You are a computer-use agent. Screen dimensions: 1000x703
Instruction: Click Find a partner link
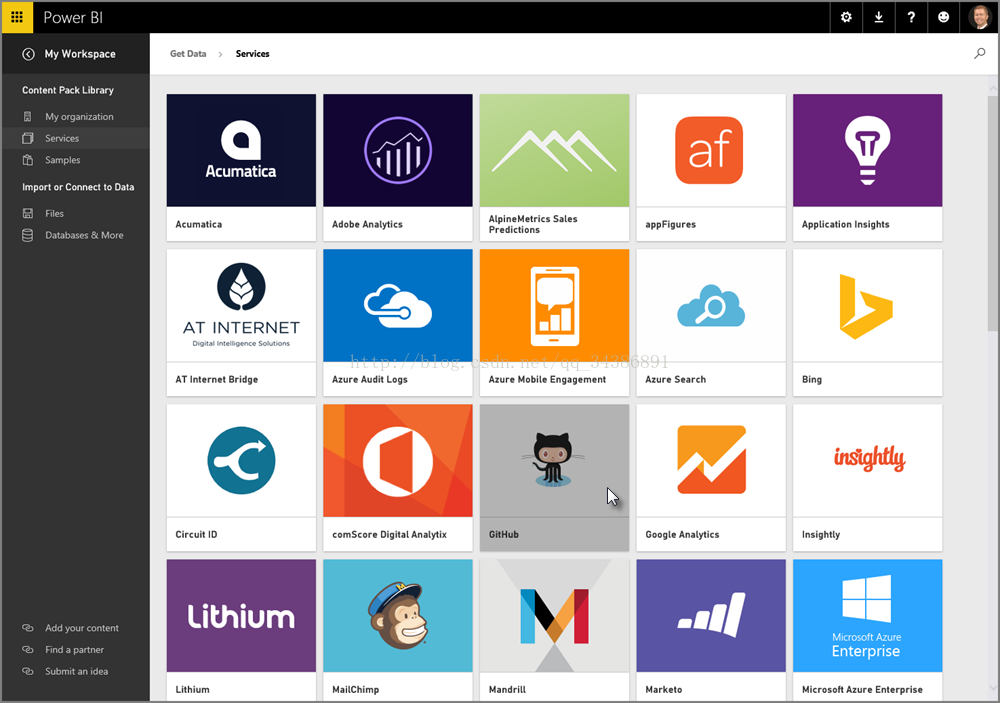[x=75, y=650]
